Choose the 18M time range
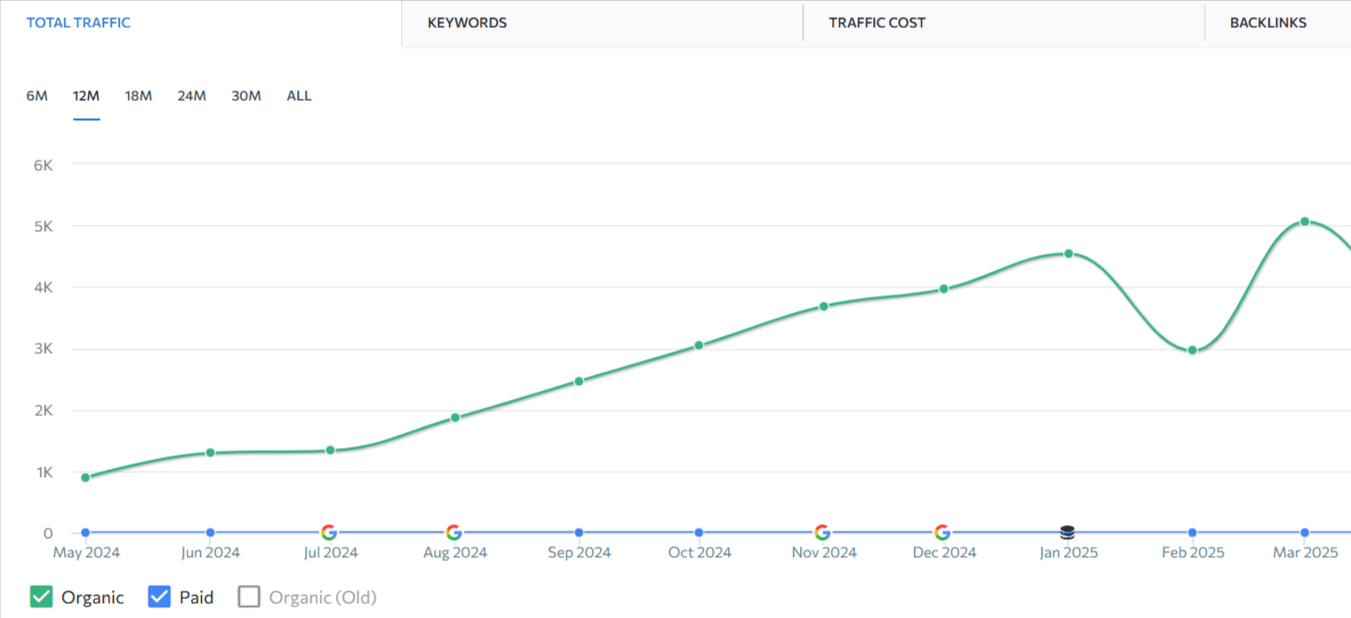Screen dimensions: 1351x618 (138, 96)
